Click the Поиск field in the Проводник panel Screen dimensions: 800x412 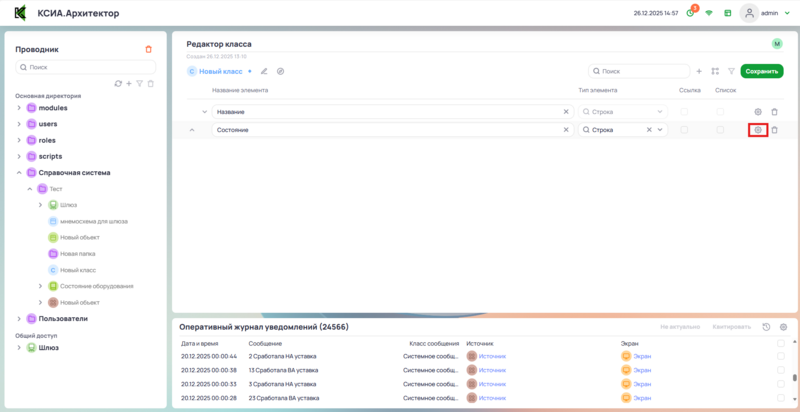tap(88, 67)
